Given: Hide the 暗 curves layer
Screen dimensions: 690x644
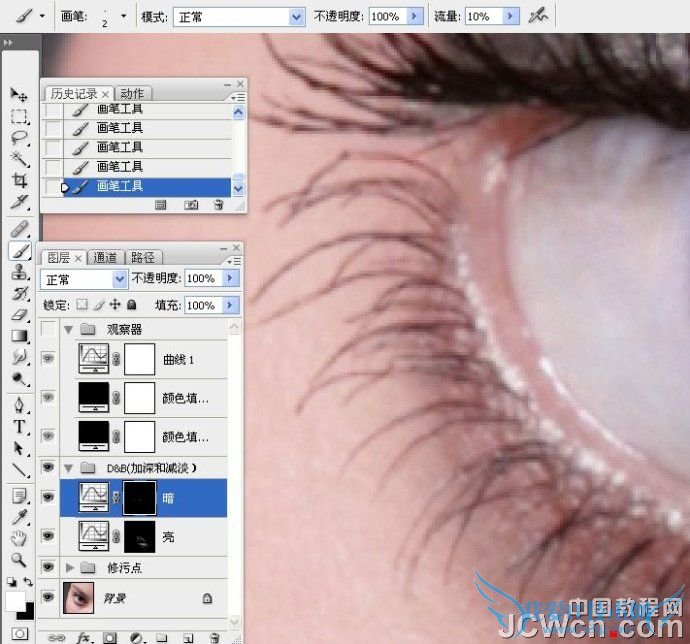Looking at the screenshot, I should tap(48, 497).
